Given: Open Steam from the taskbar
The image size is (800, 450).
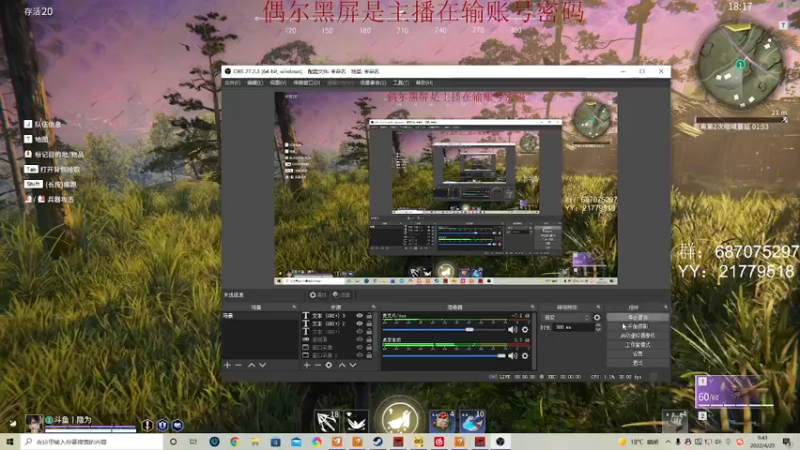Looking at the screenshot, I should click(378, 441).
